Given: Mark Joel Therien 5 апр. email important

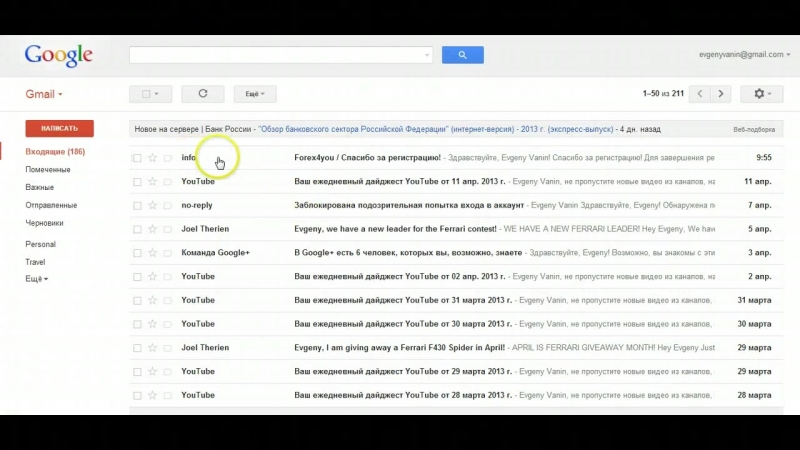Looking at the screenshot, I should [167, 229].
